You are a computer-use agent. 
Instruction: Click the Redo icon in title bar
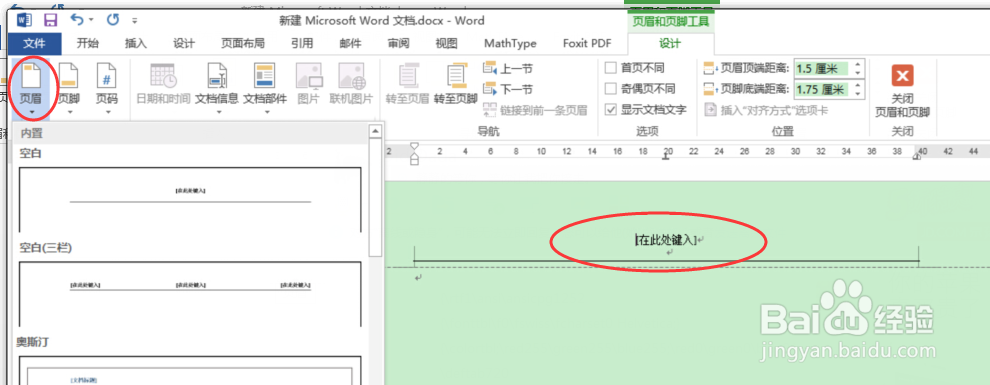click(113, 20)
